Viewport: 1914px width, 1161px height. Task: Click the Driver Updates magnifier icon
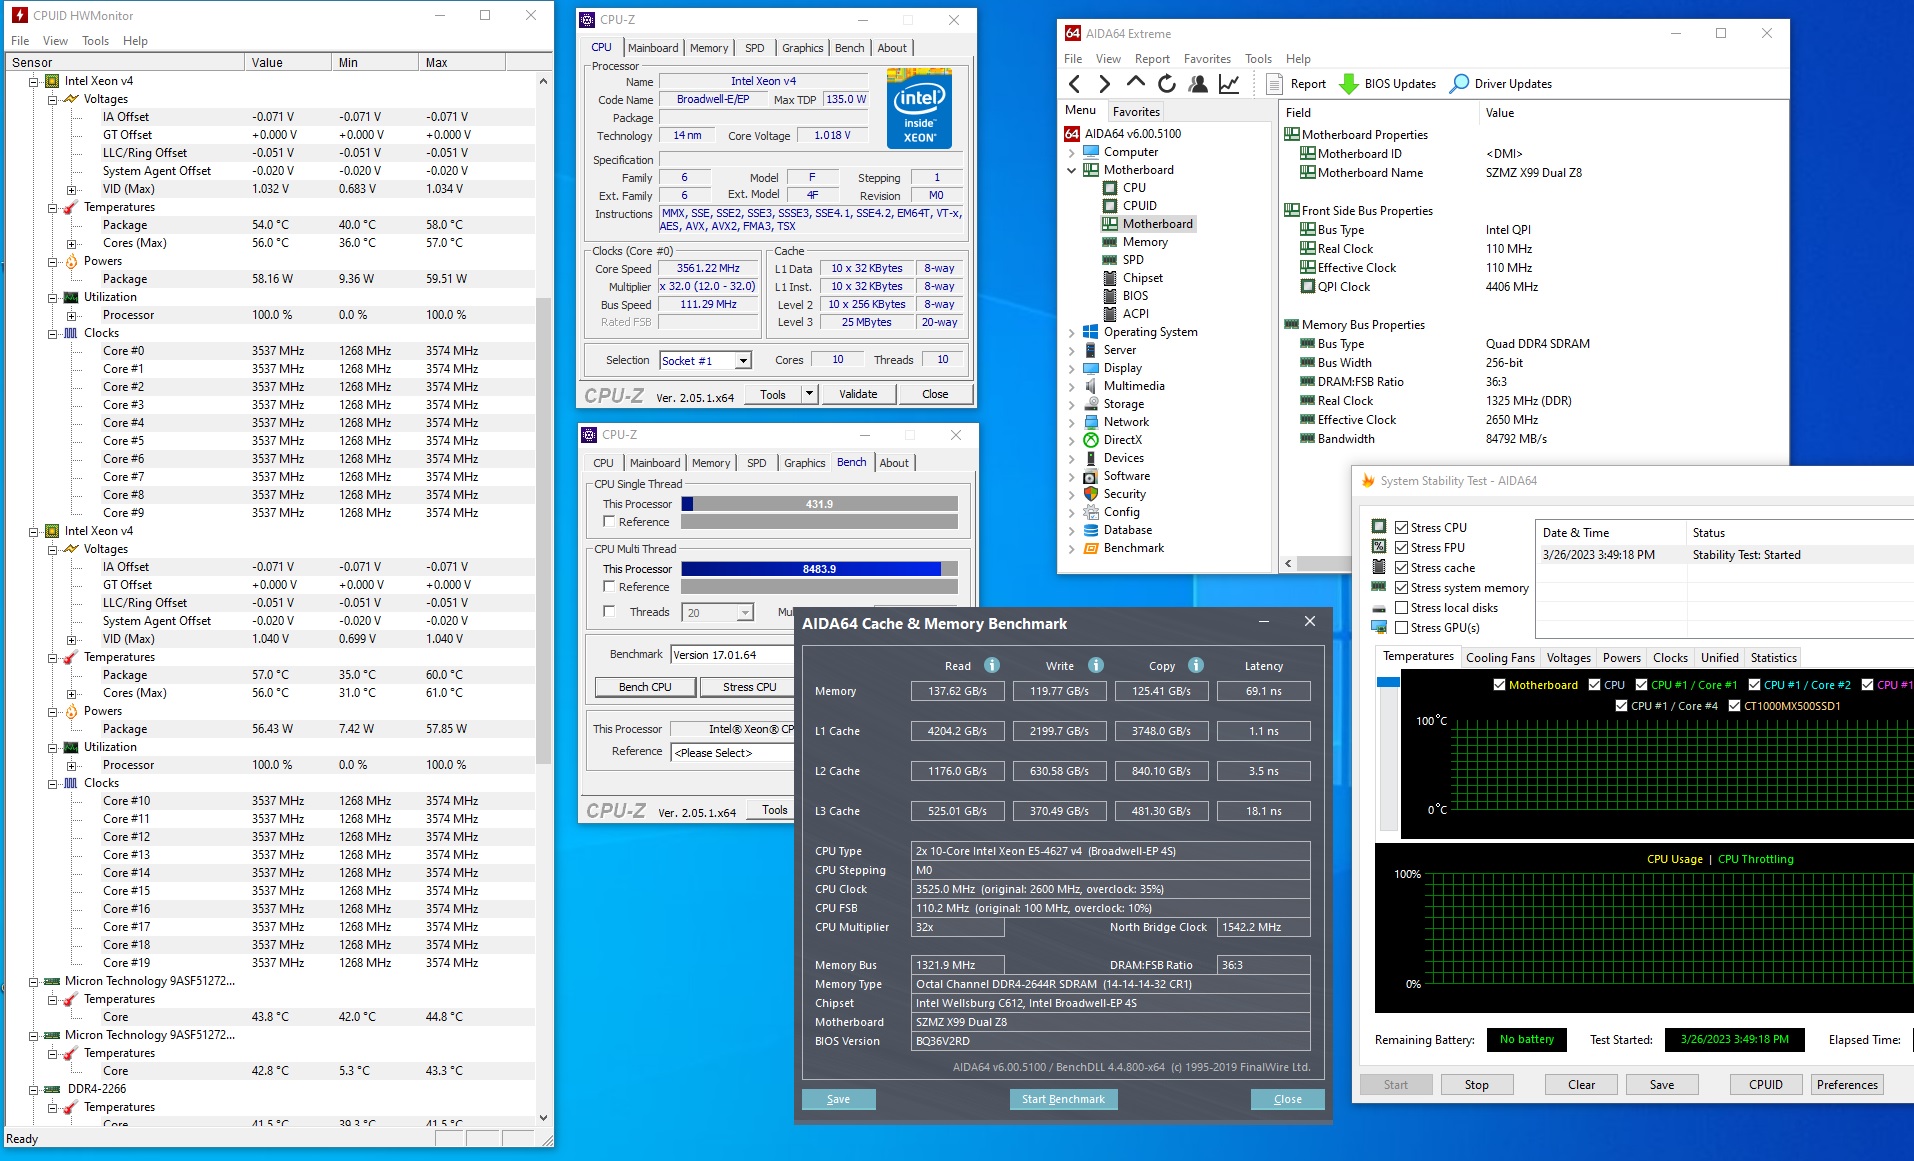[x=1459, y=84]
